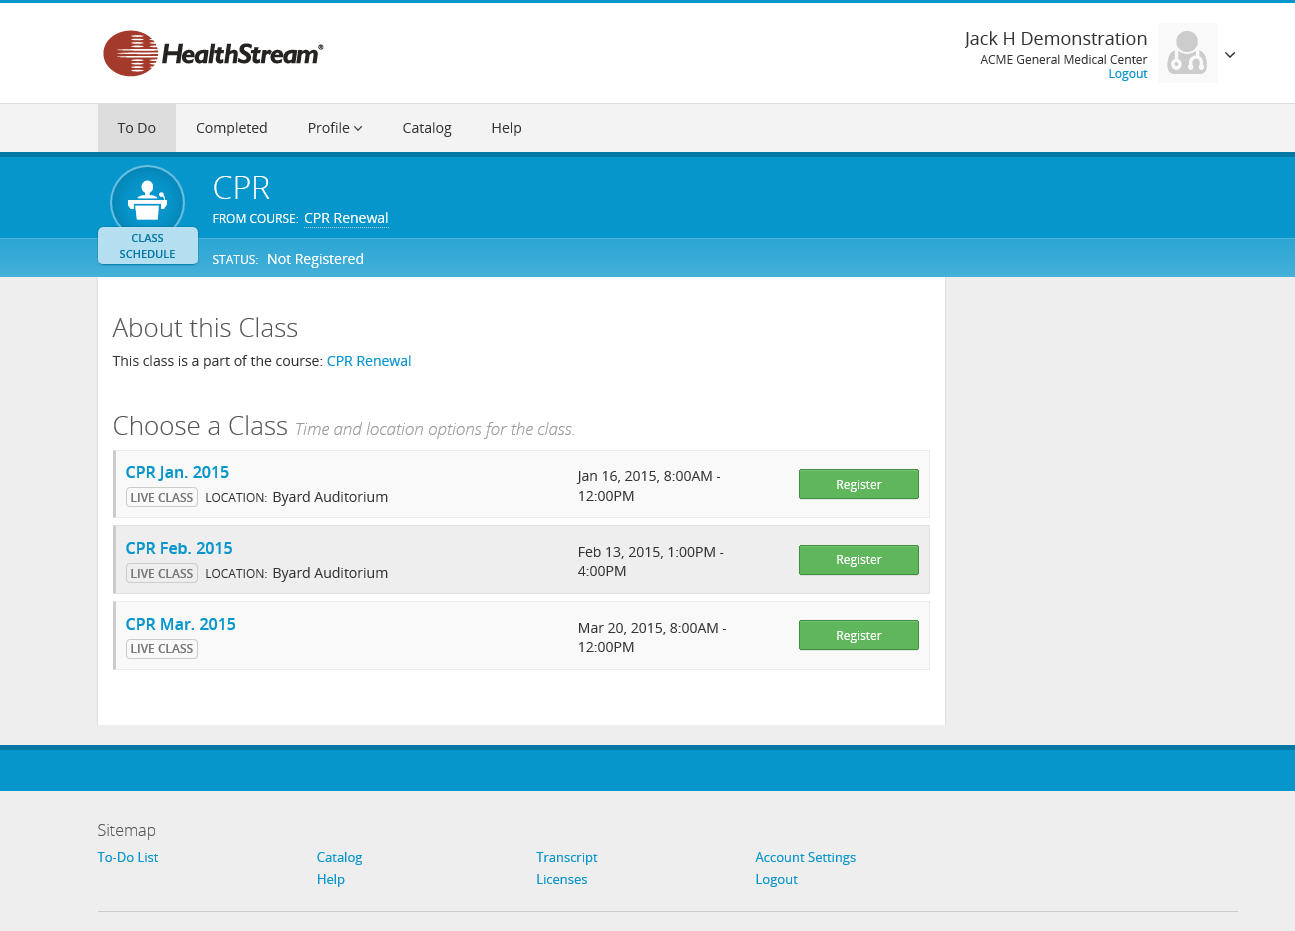The width and height of the screenshot is (1295, 931).
Task: Click the 'Choose a Class' heading
Action: pos(200,426)
